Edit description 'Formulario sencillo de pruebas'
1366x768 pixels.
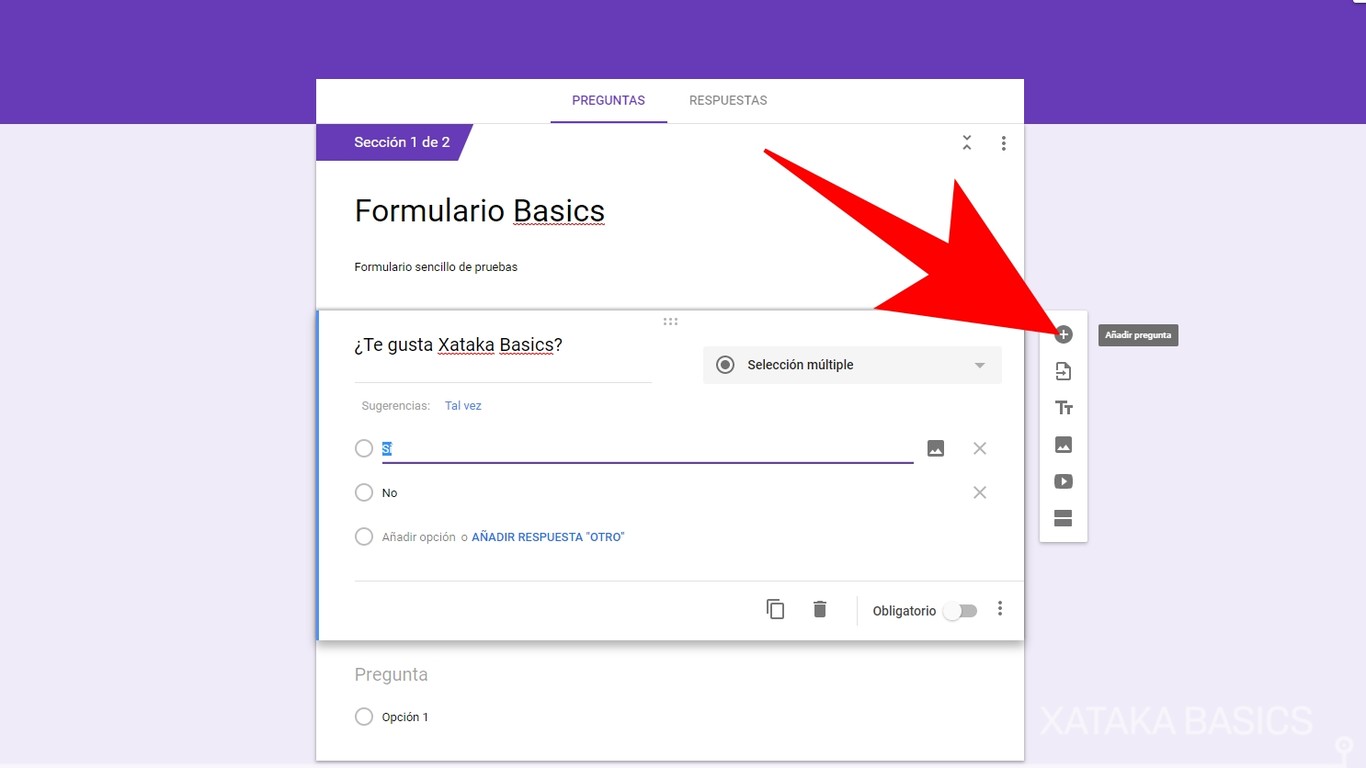point(436,267)
